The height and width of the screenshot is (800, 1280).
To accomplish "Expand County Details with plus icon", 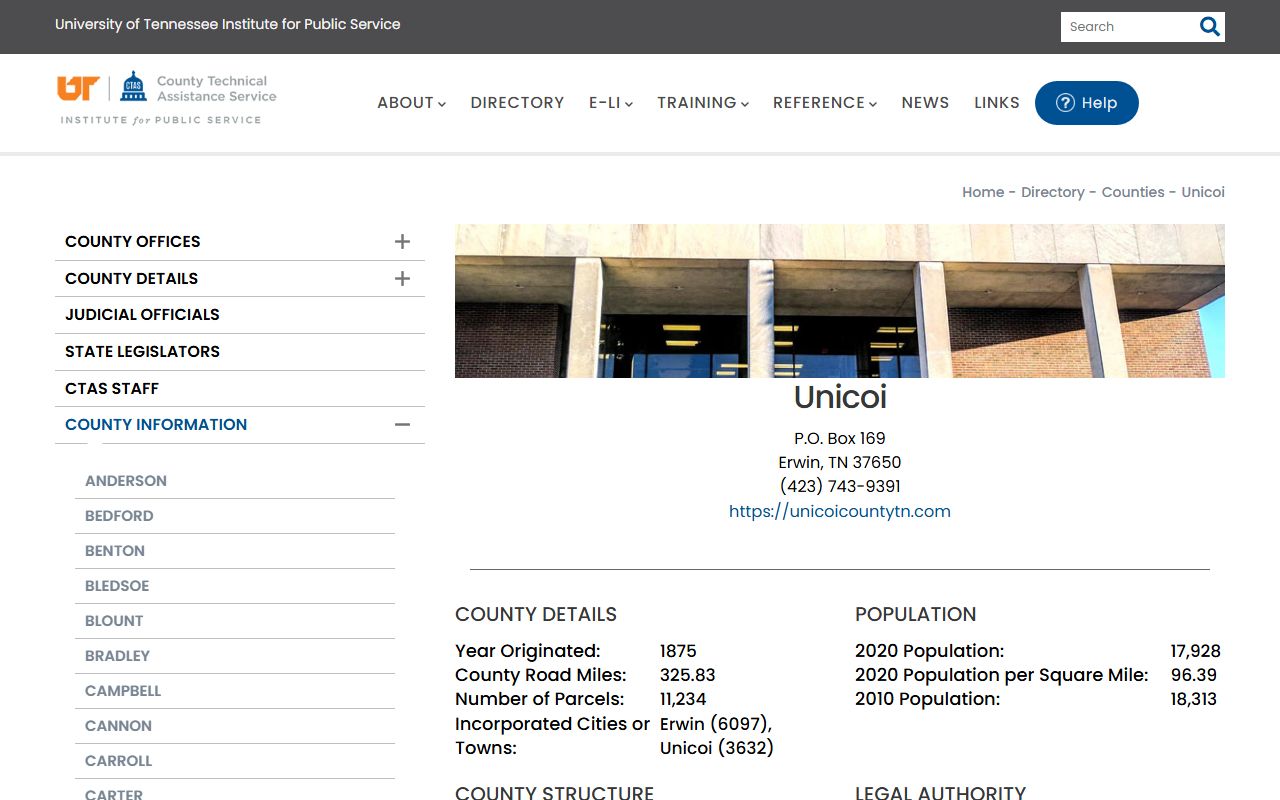I will tap(402, 278).
